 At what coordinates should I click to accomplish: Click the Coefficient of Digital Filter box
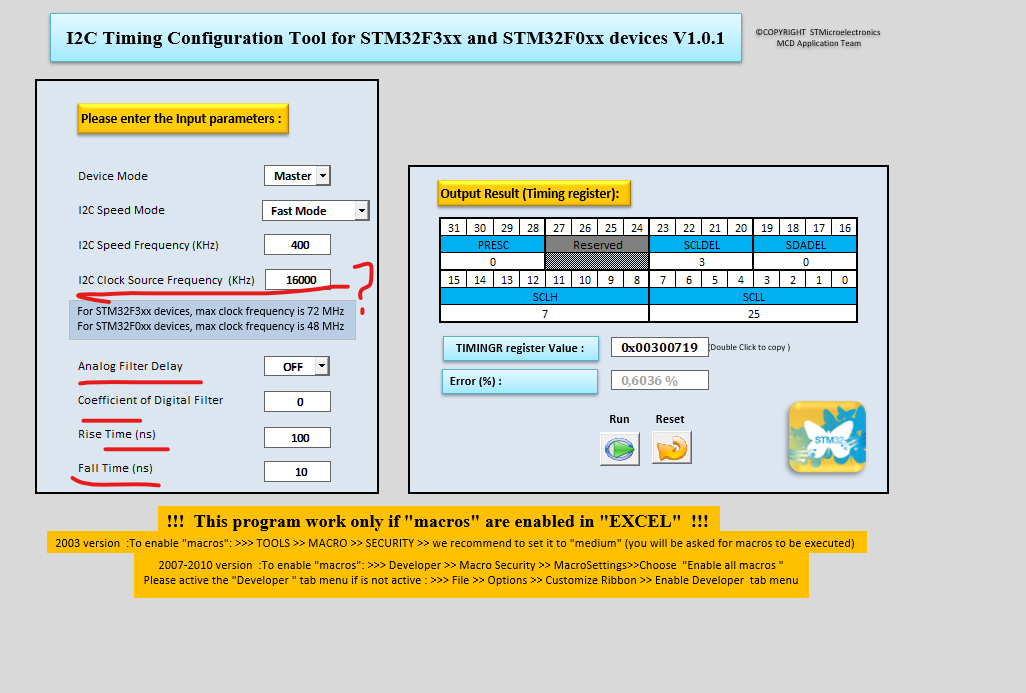point(297,401)
